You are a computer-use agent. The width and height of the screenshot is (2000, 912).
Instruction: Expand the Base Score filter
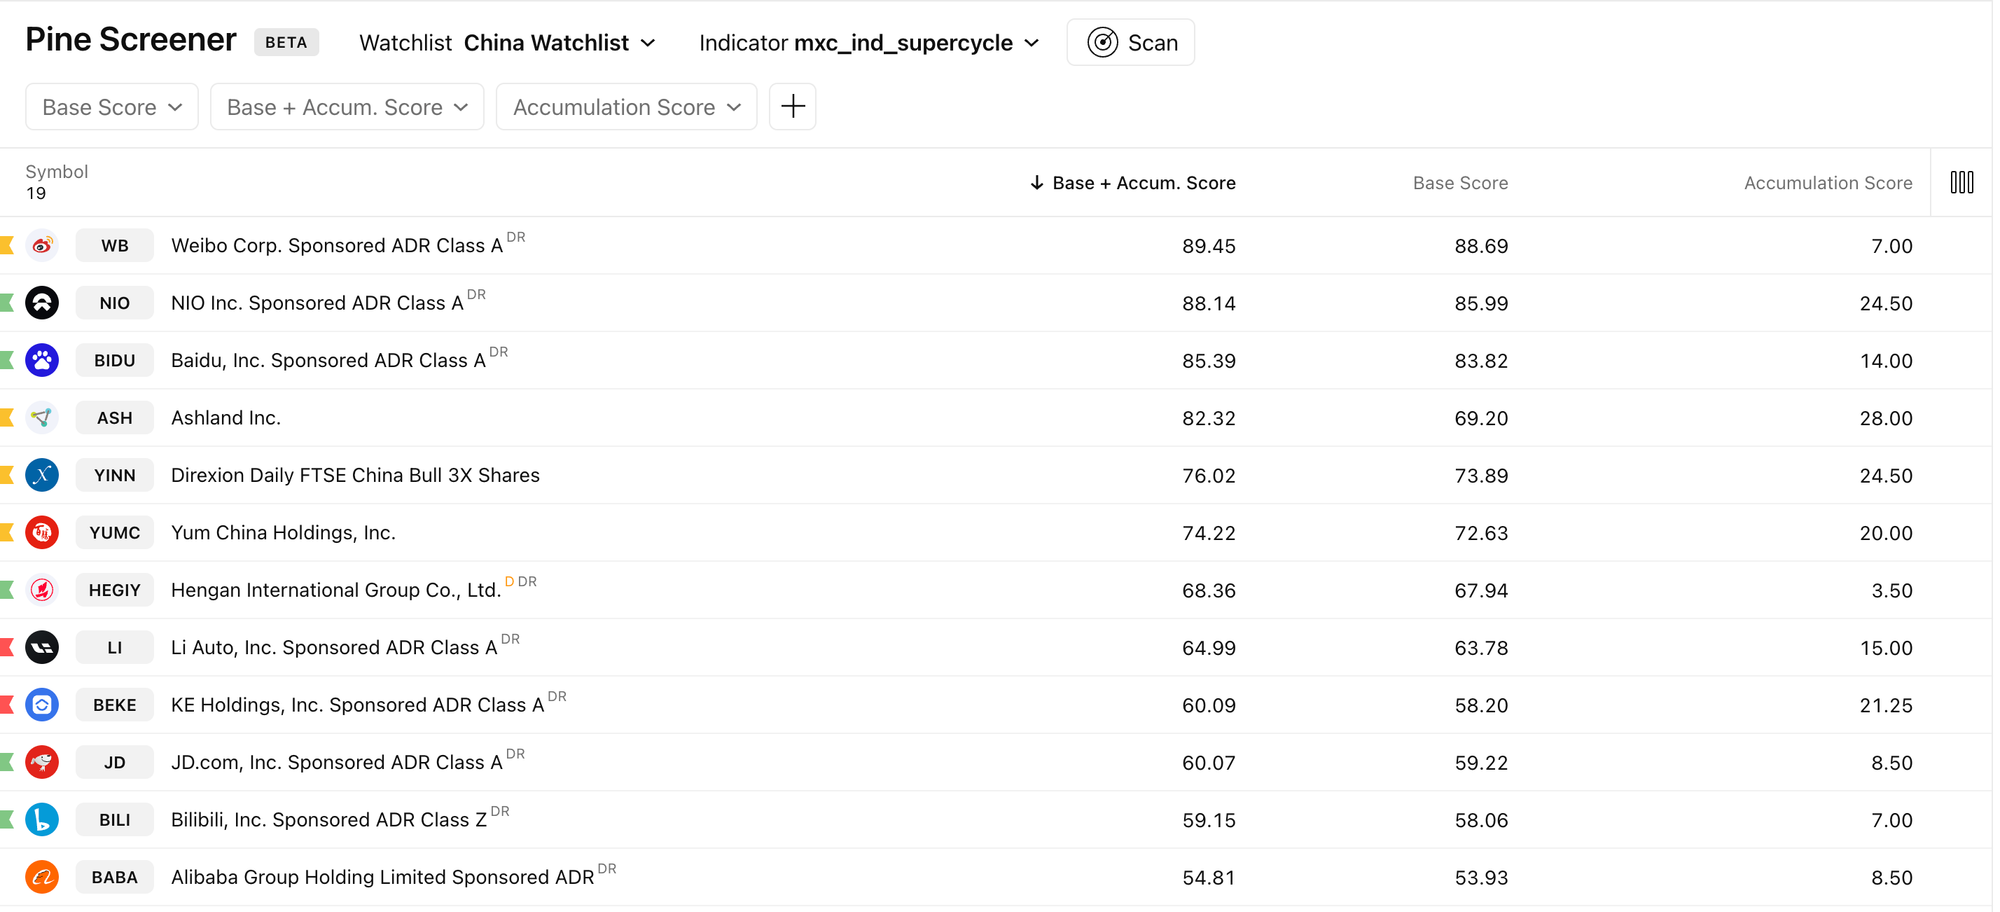[x=112, y=107]
